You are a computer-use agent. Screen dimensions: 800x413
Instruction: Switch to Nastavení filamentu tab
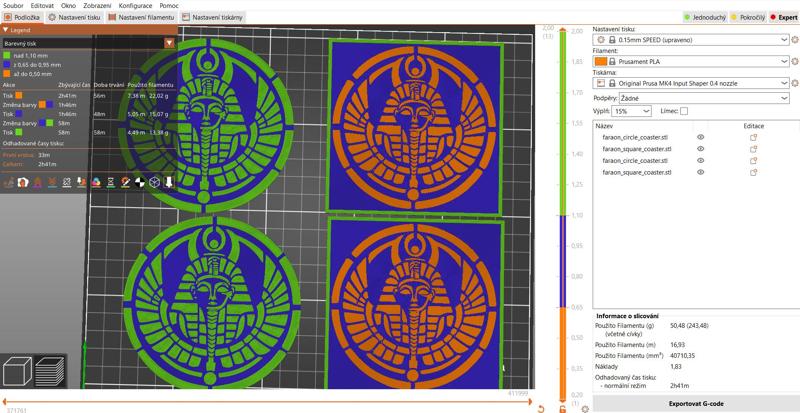tap(142, 17)
